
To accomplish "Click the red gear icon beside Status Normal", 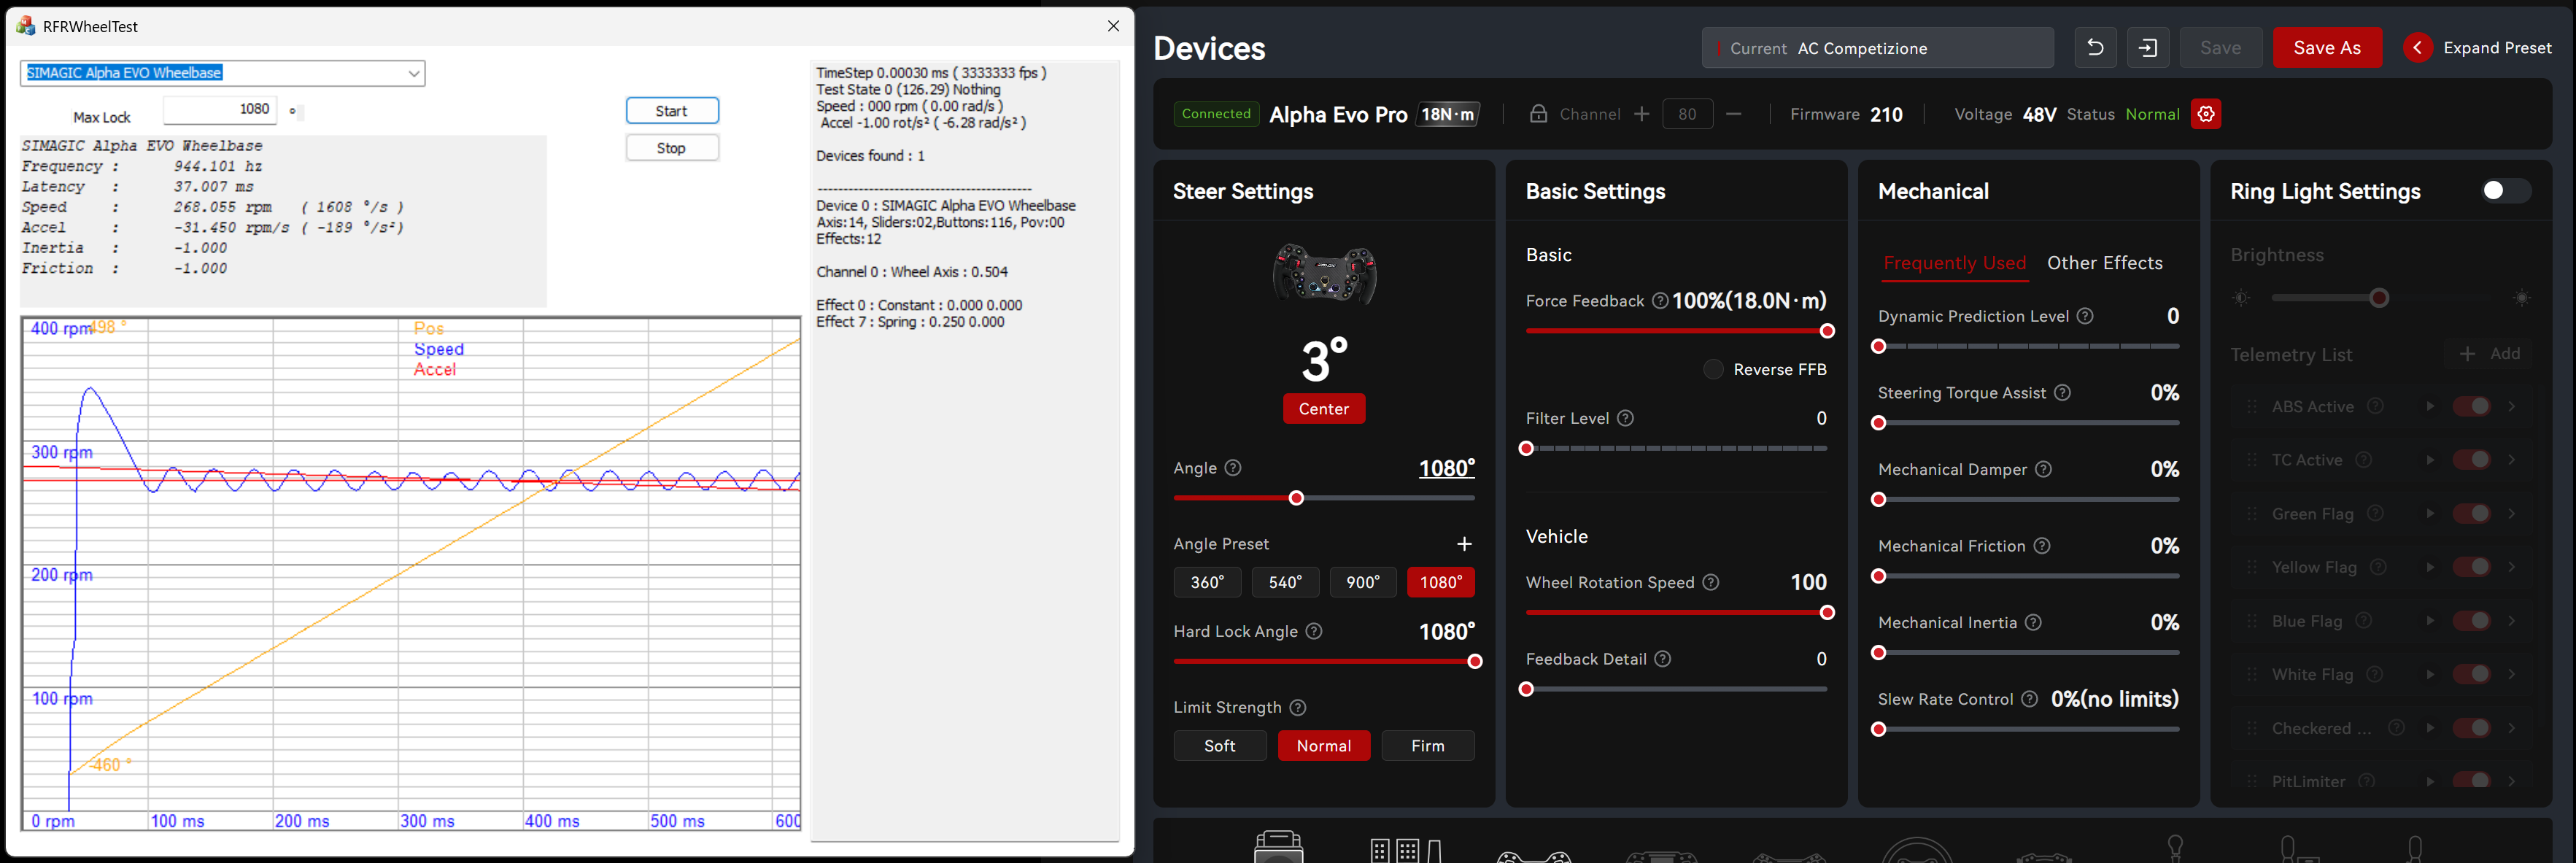I will coord(2206,114).
